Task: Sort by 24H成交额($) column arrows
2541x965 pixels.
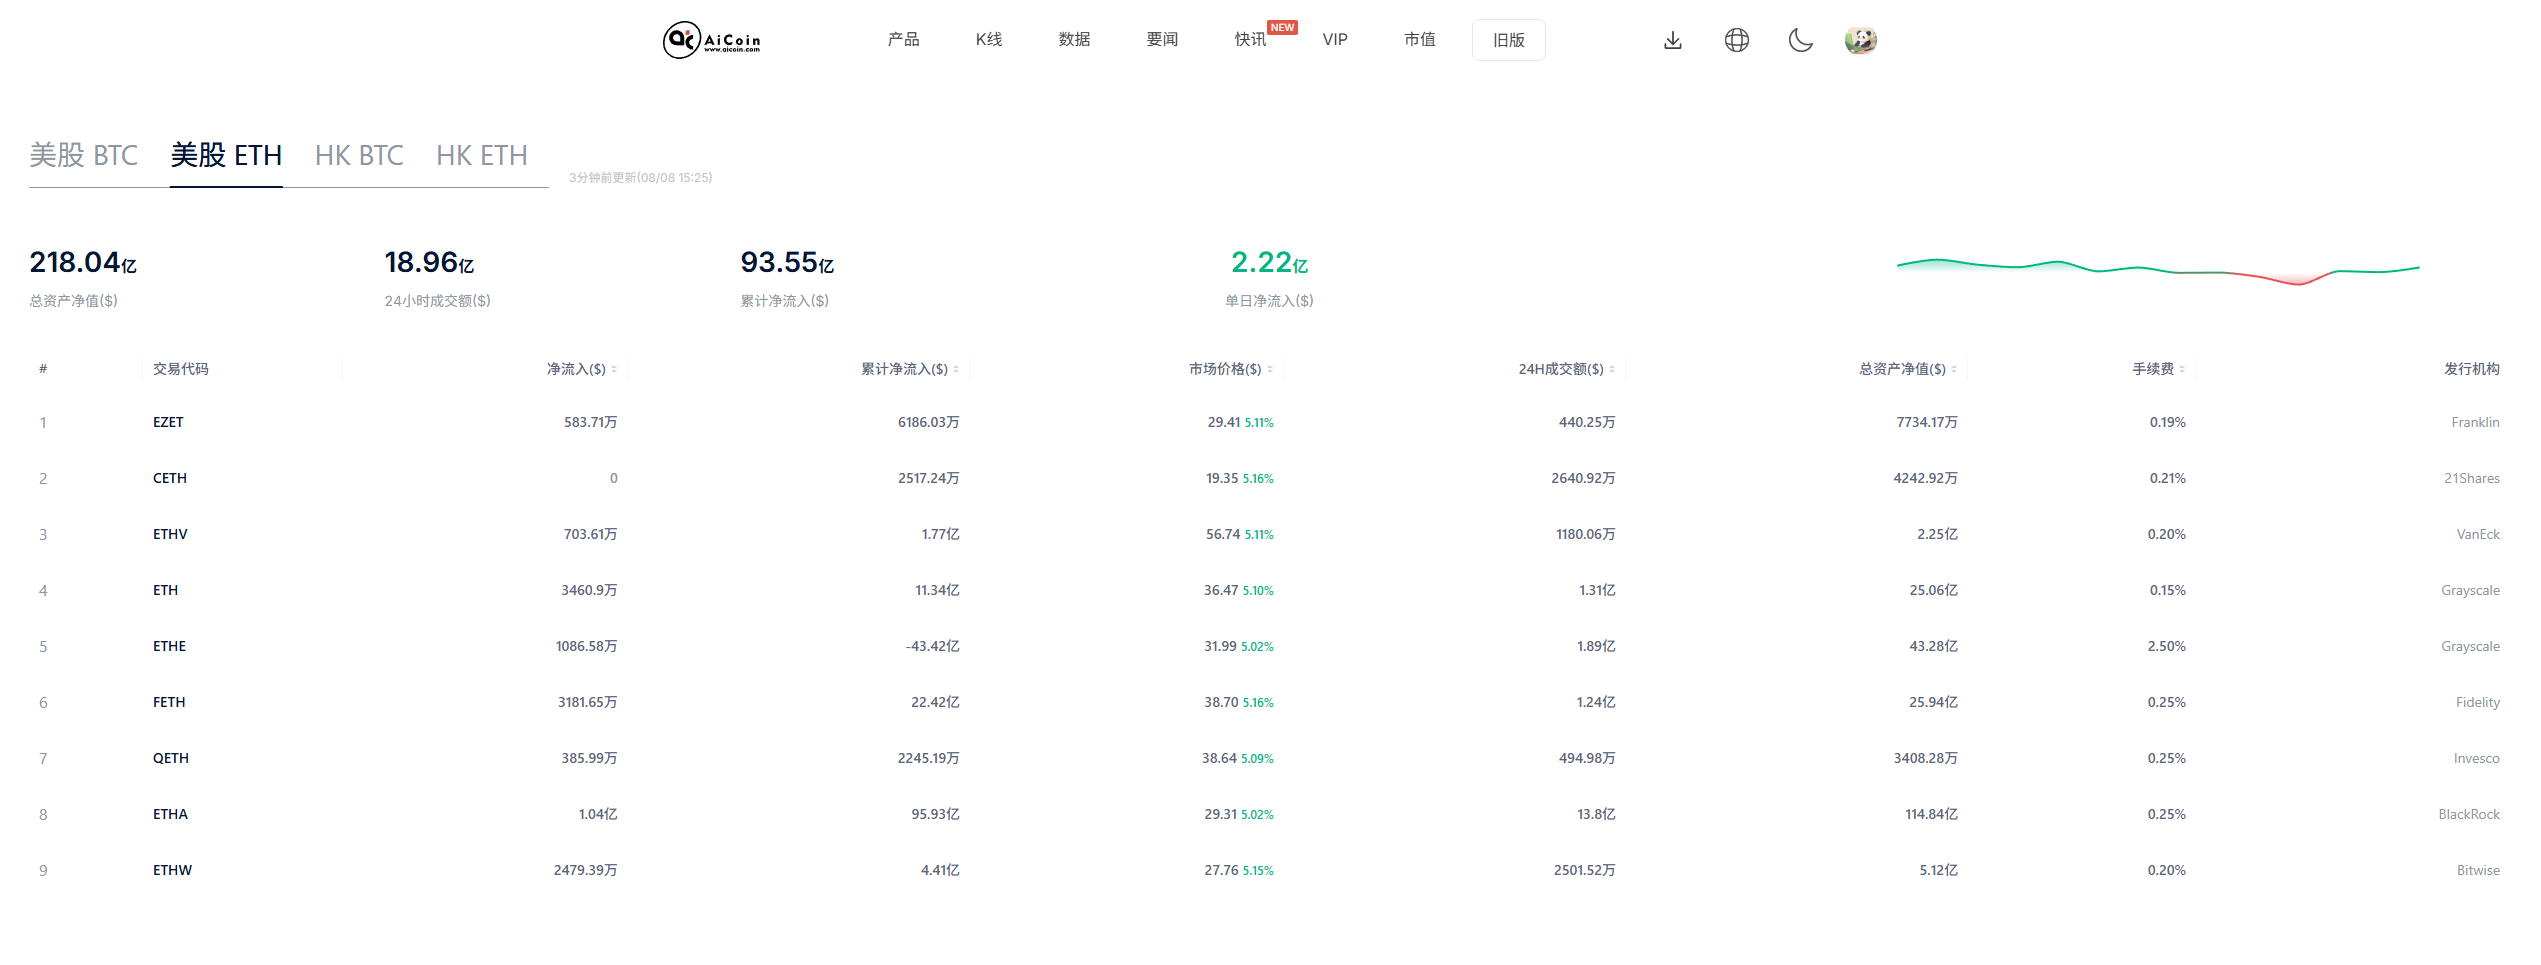Action: tap(1612, 370)
